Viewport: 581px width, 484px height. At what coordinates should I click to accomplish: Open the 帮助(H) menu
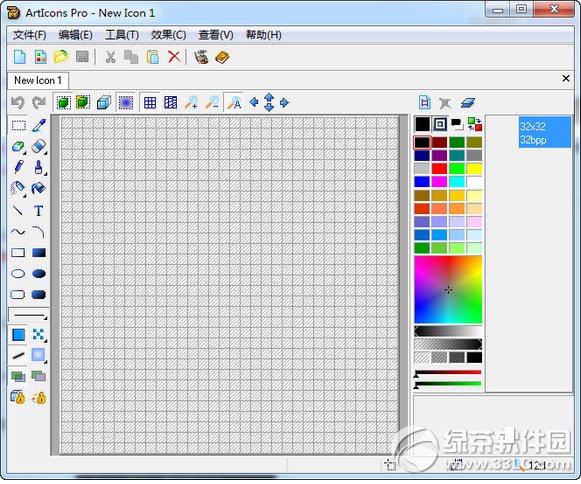[x=263, y=35]
